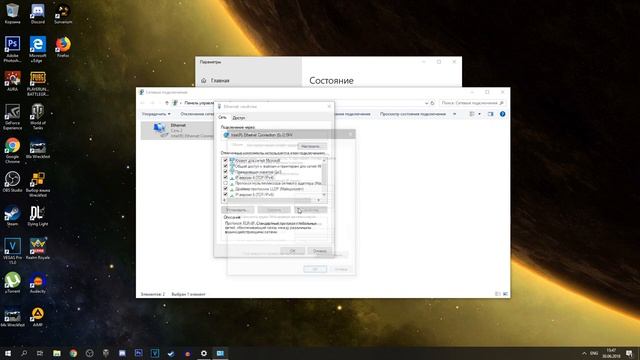Viewport: 640px width, 360px height.
Task: Open the help icon in Network Connections
Action: click(x=502, y=114)
